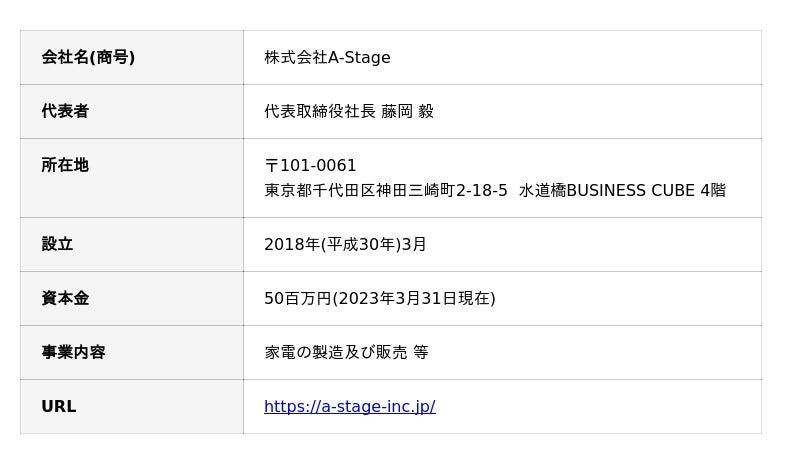Image resolution: width=800 pixels, height=464 pixels.
Task: Click the 所在地 row label
Action: tap(65, 165)
